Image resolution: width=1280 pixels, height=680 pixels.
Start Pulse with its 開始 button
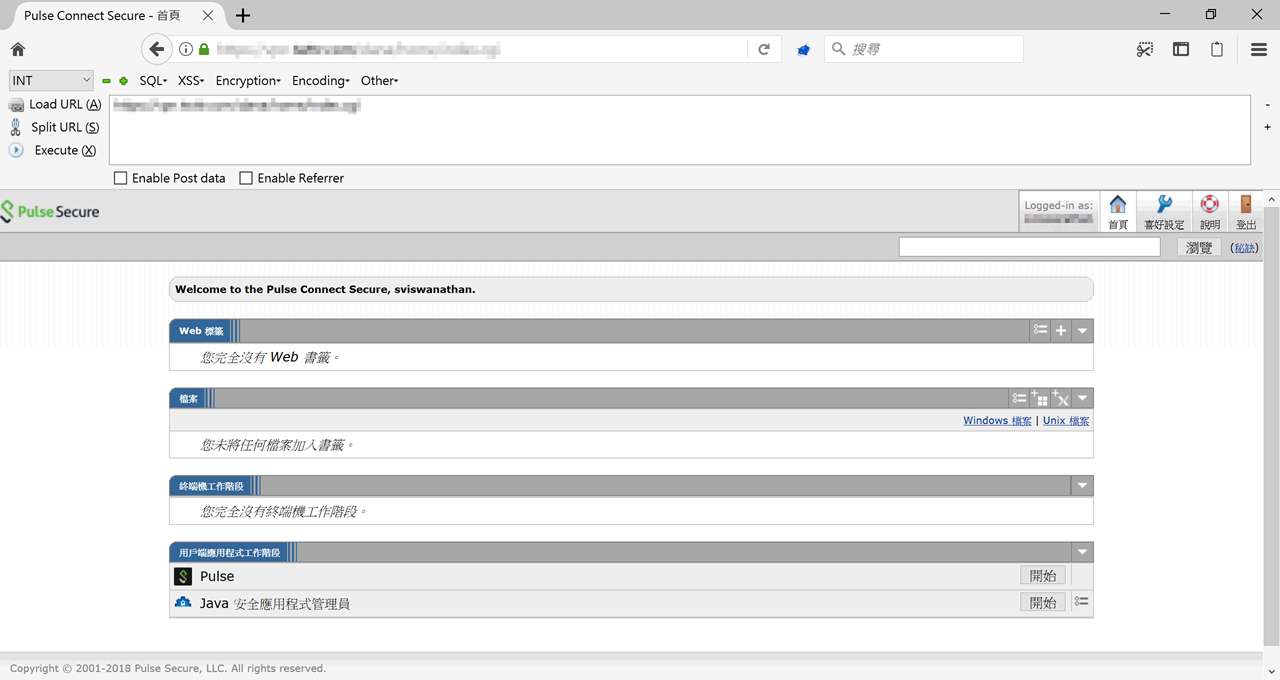1043,575
